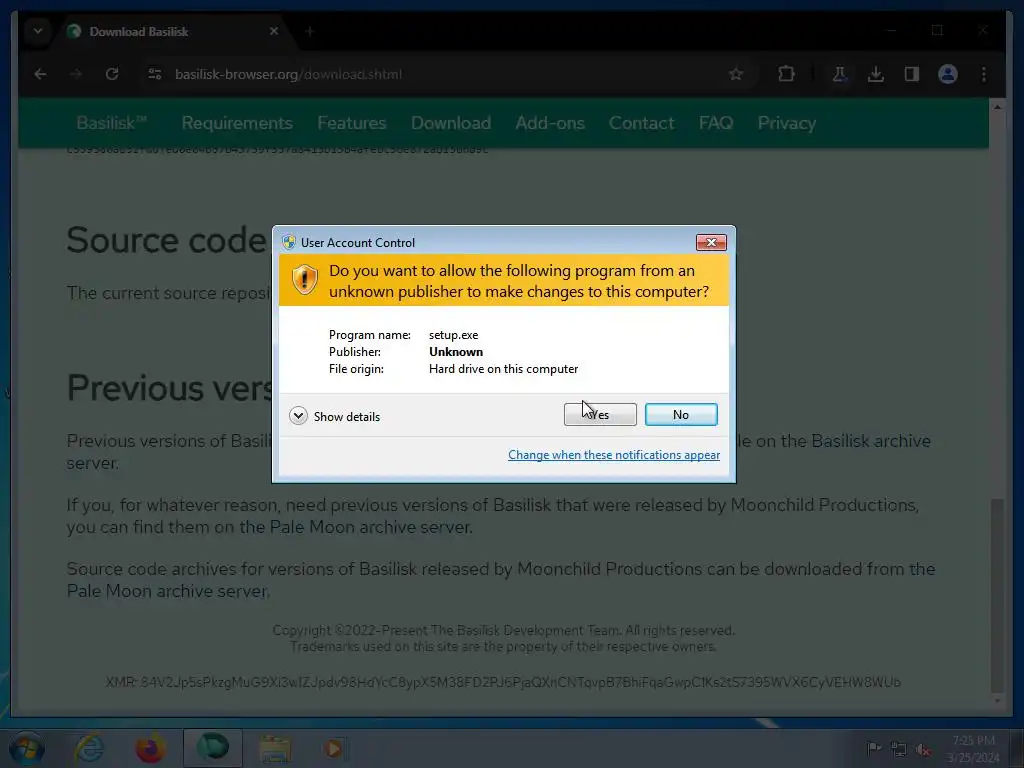Image resolution: width=1024 pixels, height=768 pixels.
Task: Bookmark this page with the star icon
Action: coord(736,74)
